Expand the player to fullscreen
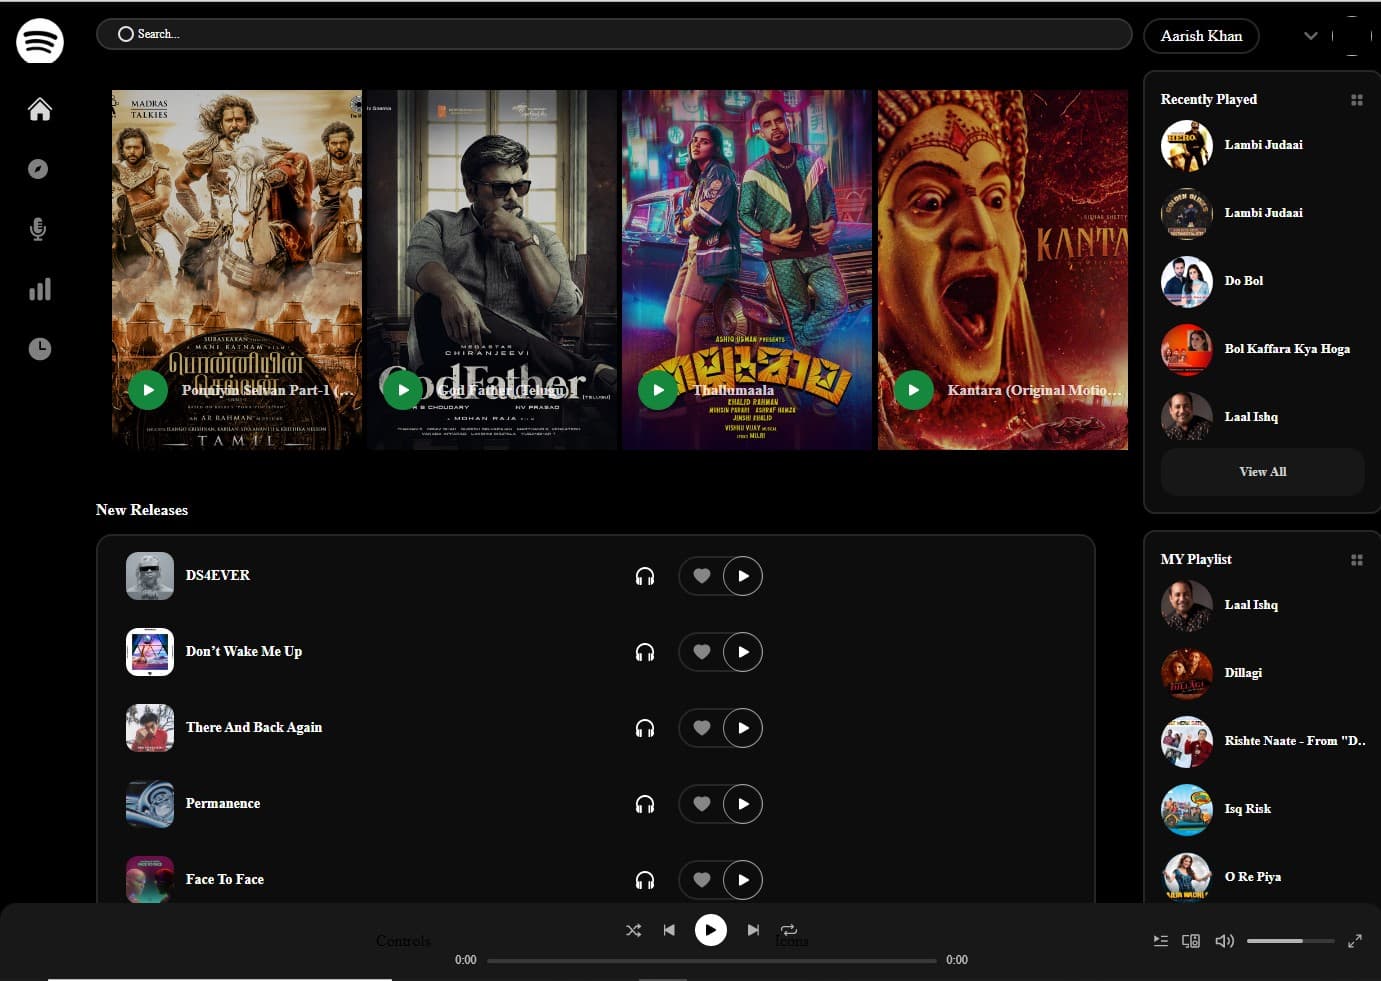The image size is (1381, 981). point(1355,941)
